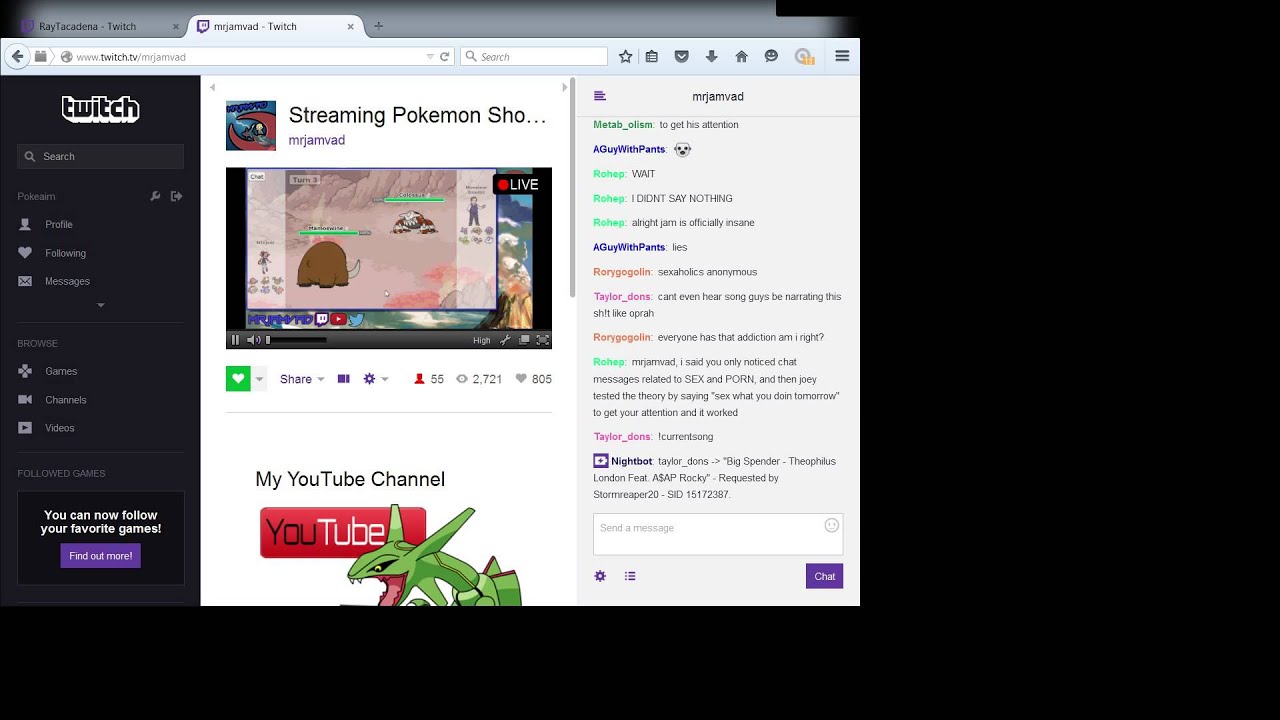Collapse the left sidebar arrow
The image size is (1280, 720).
pyautogui.click(x=212, y=88)
